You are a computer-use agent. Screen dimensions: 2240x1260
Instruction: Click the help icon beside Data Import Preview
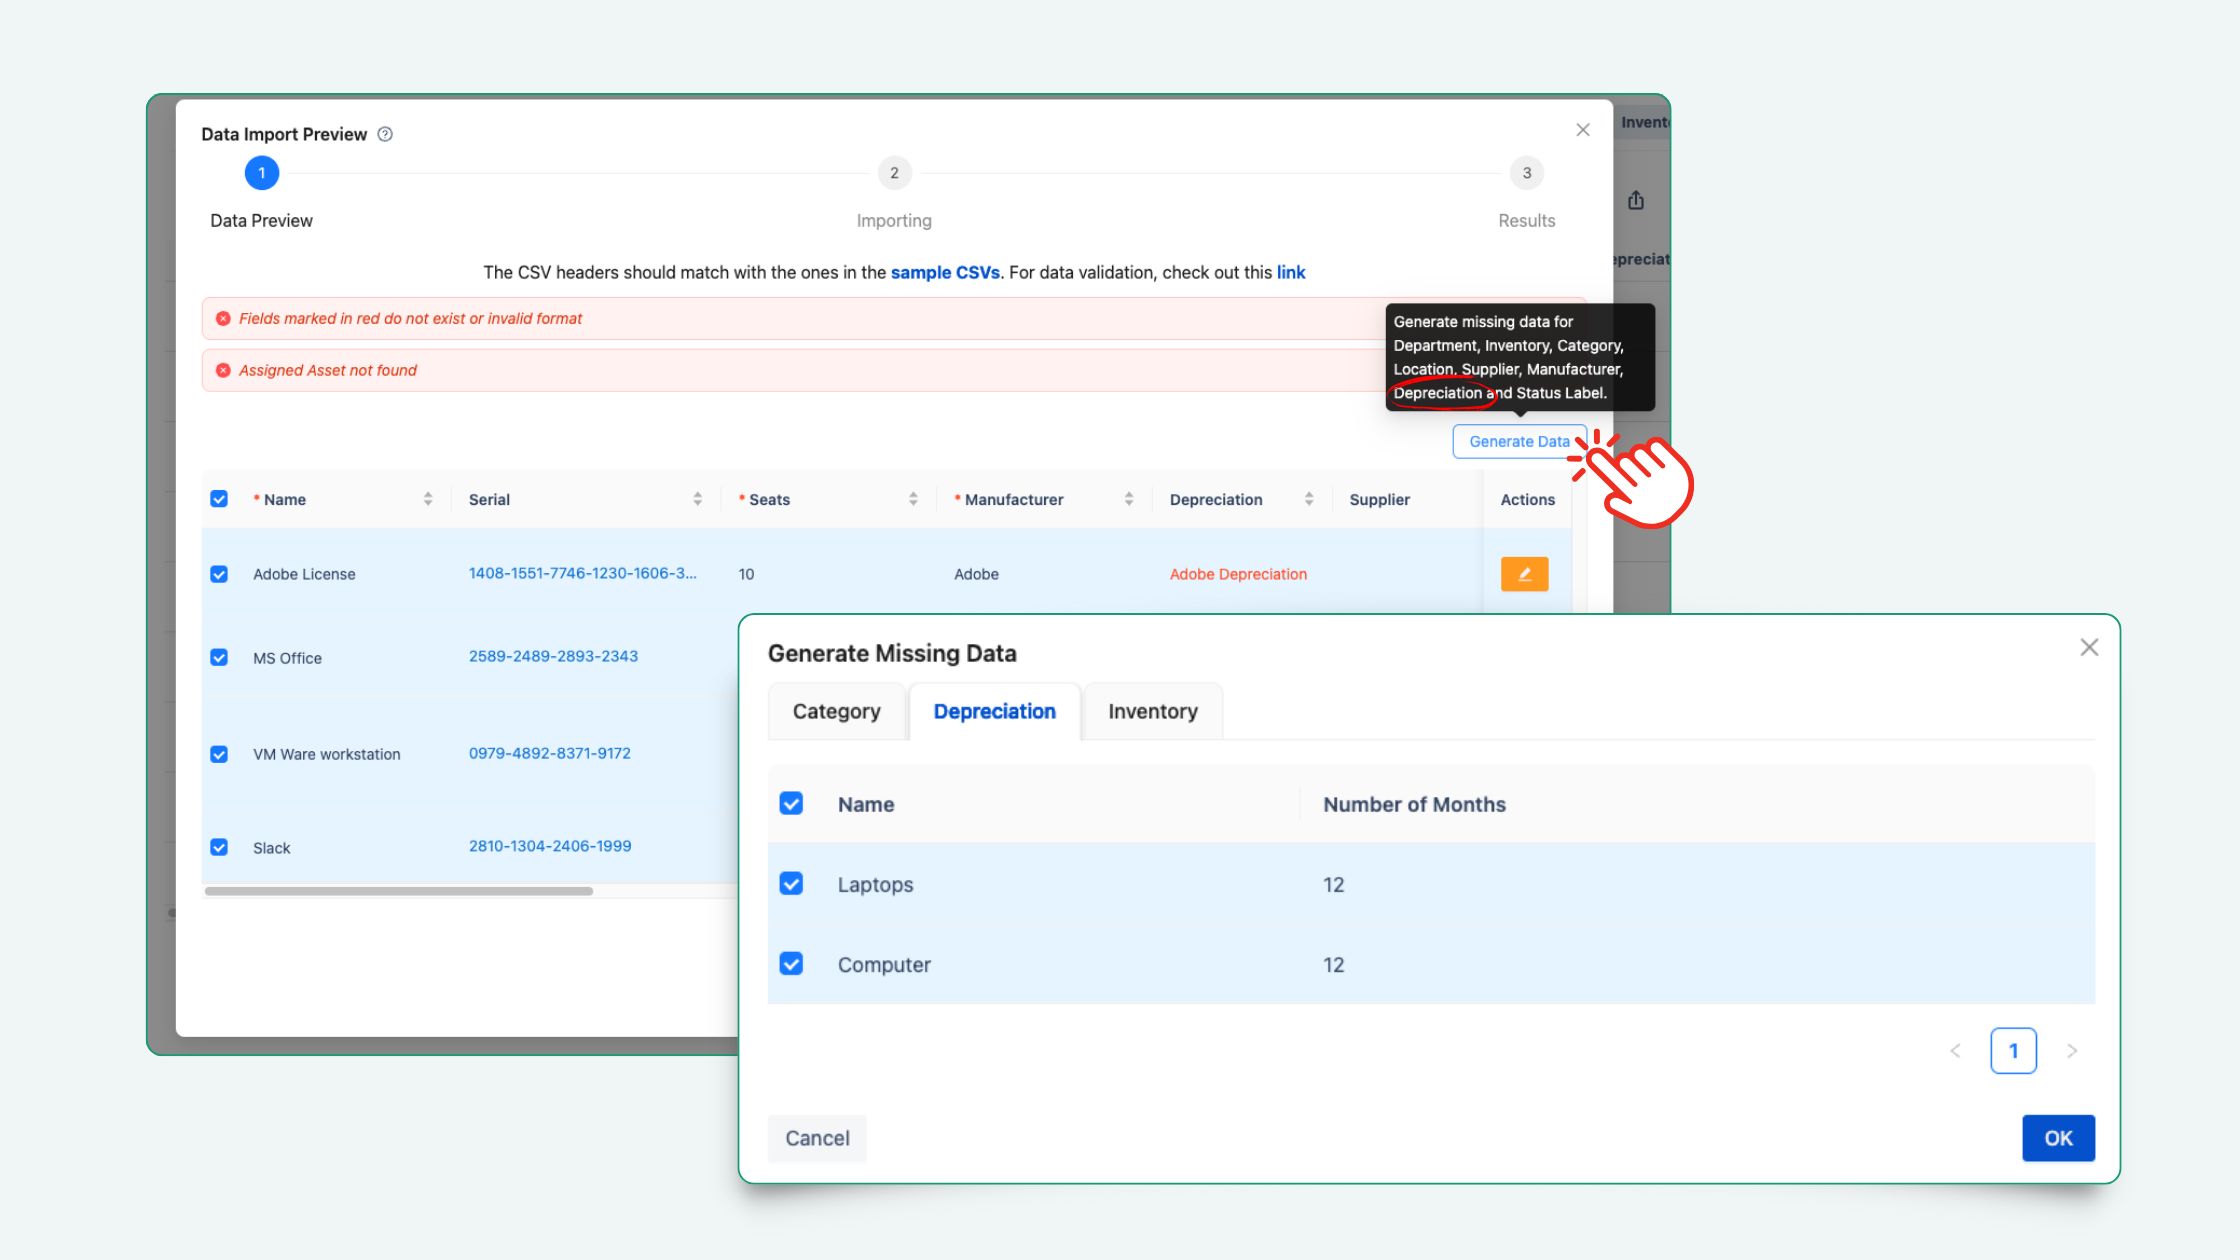[385, 134]
